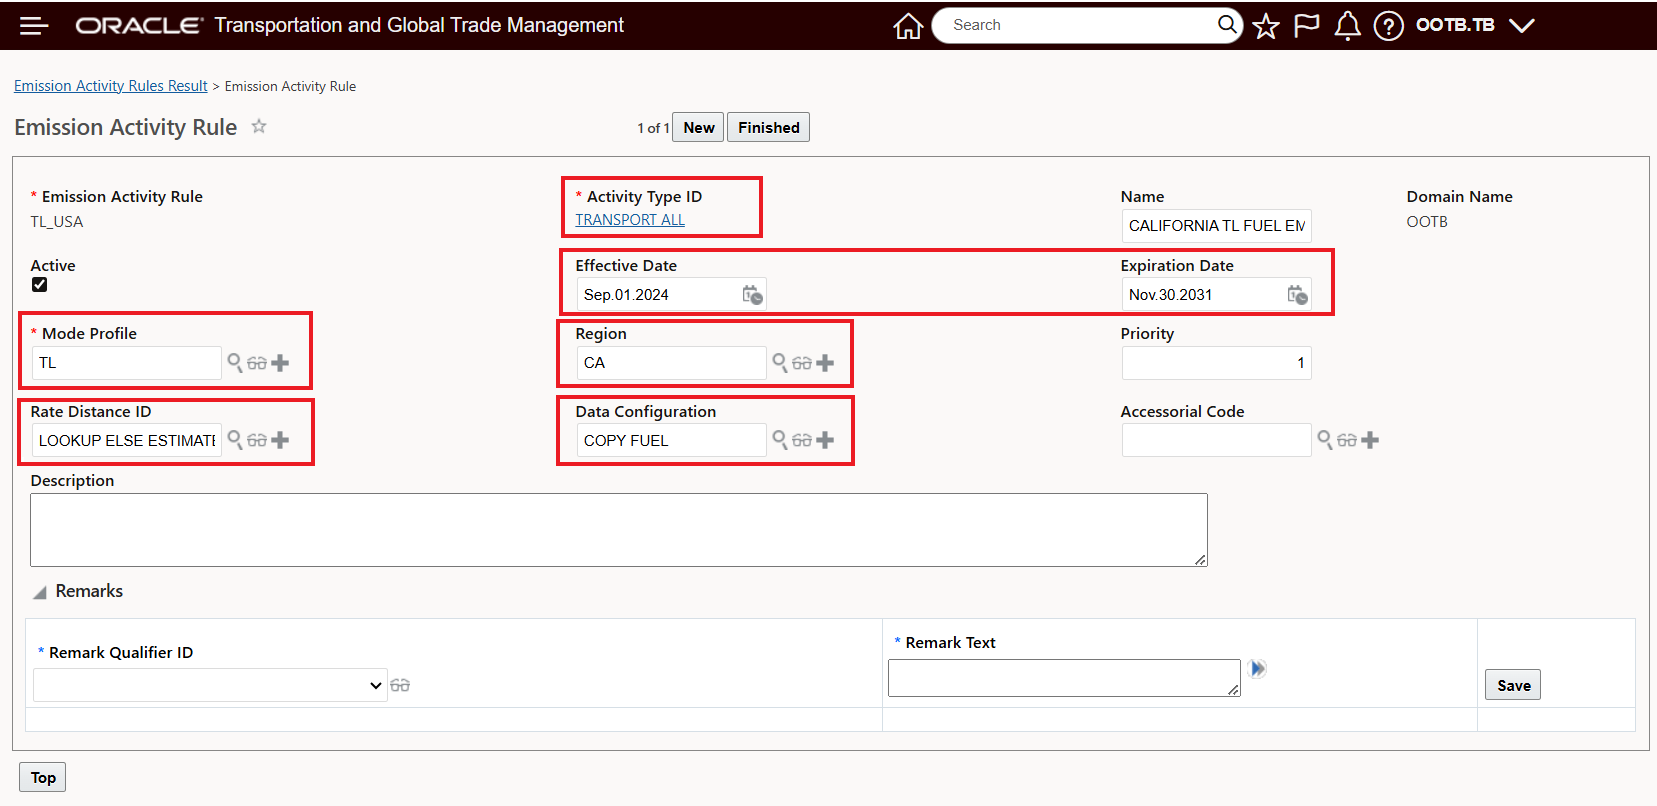Edit the Priority field

[x=1216, y=363]
